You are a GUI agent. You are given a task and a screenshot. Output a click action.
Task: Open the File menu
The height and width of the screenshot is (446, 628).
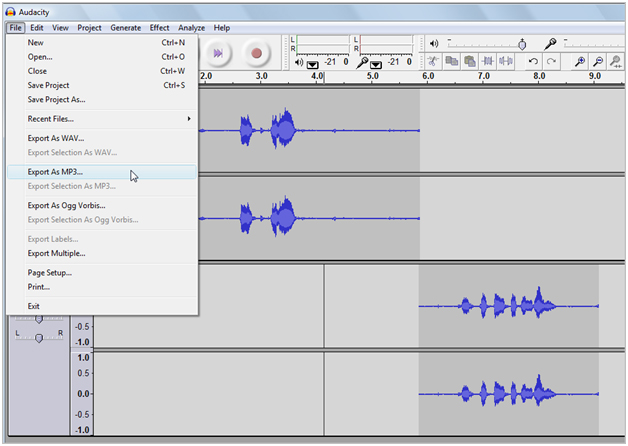pos(16,28)
